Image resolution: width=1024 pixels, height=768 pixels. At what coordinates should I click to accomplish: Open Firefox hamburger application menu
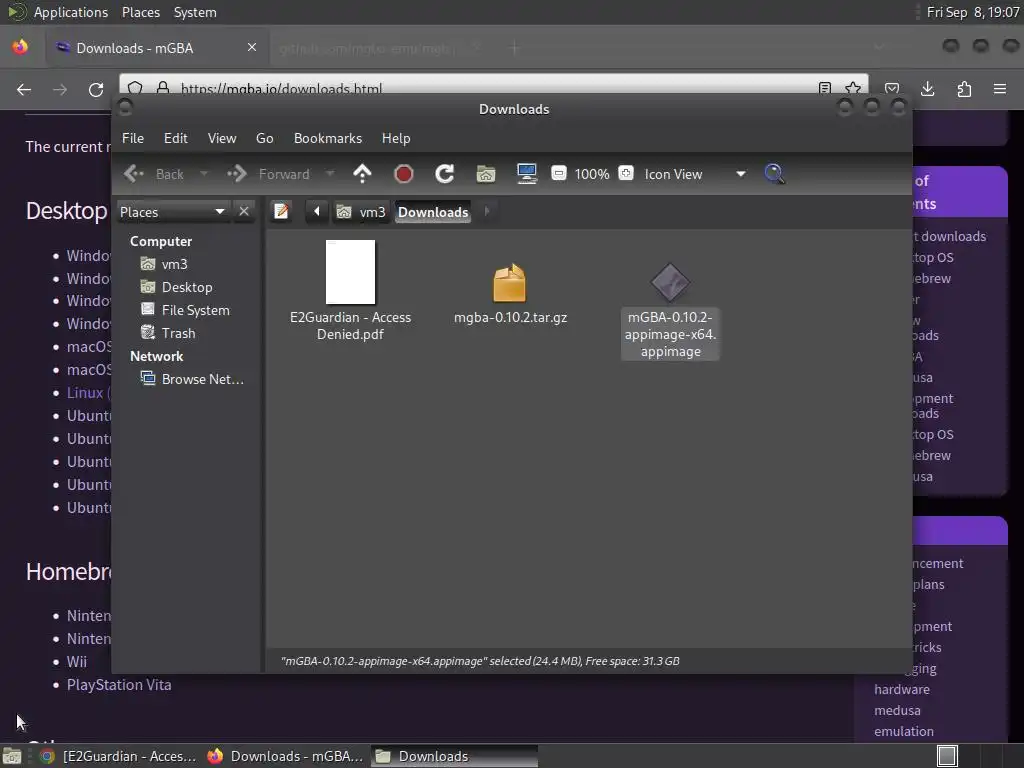tap(1000, 89)
